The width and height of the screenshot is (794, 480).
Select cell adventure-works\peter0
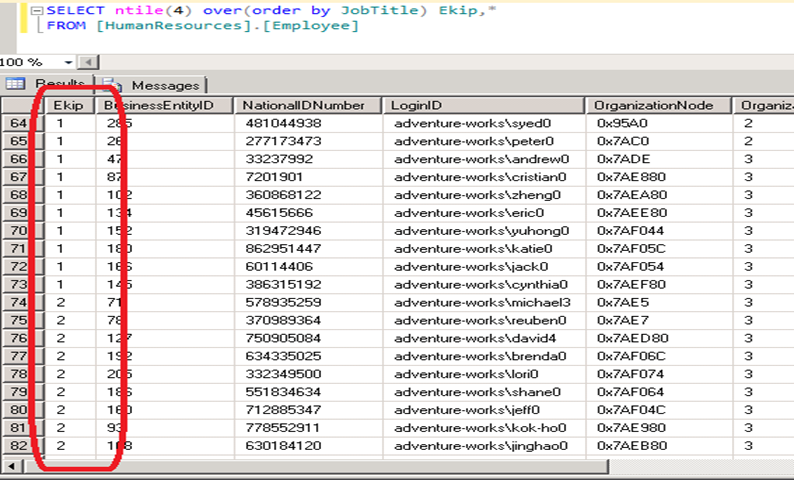click(484, 141)
